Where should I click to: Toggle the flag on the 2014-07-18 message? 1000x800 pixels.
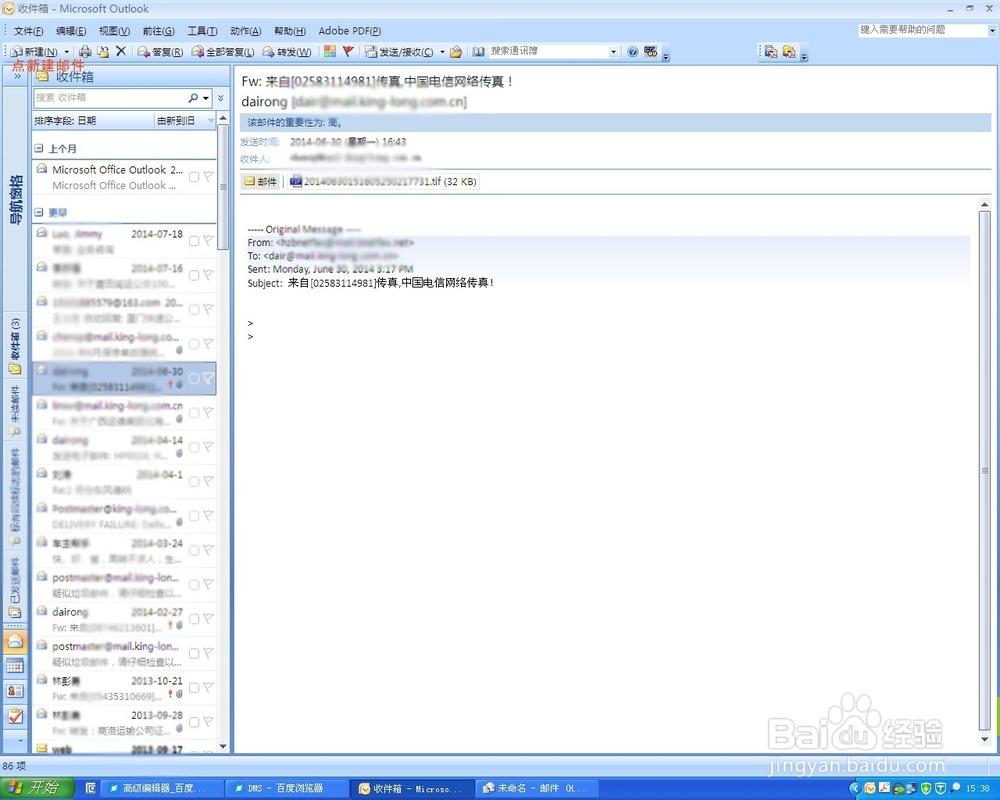208,241
